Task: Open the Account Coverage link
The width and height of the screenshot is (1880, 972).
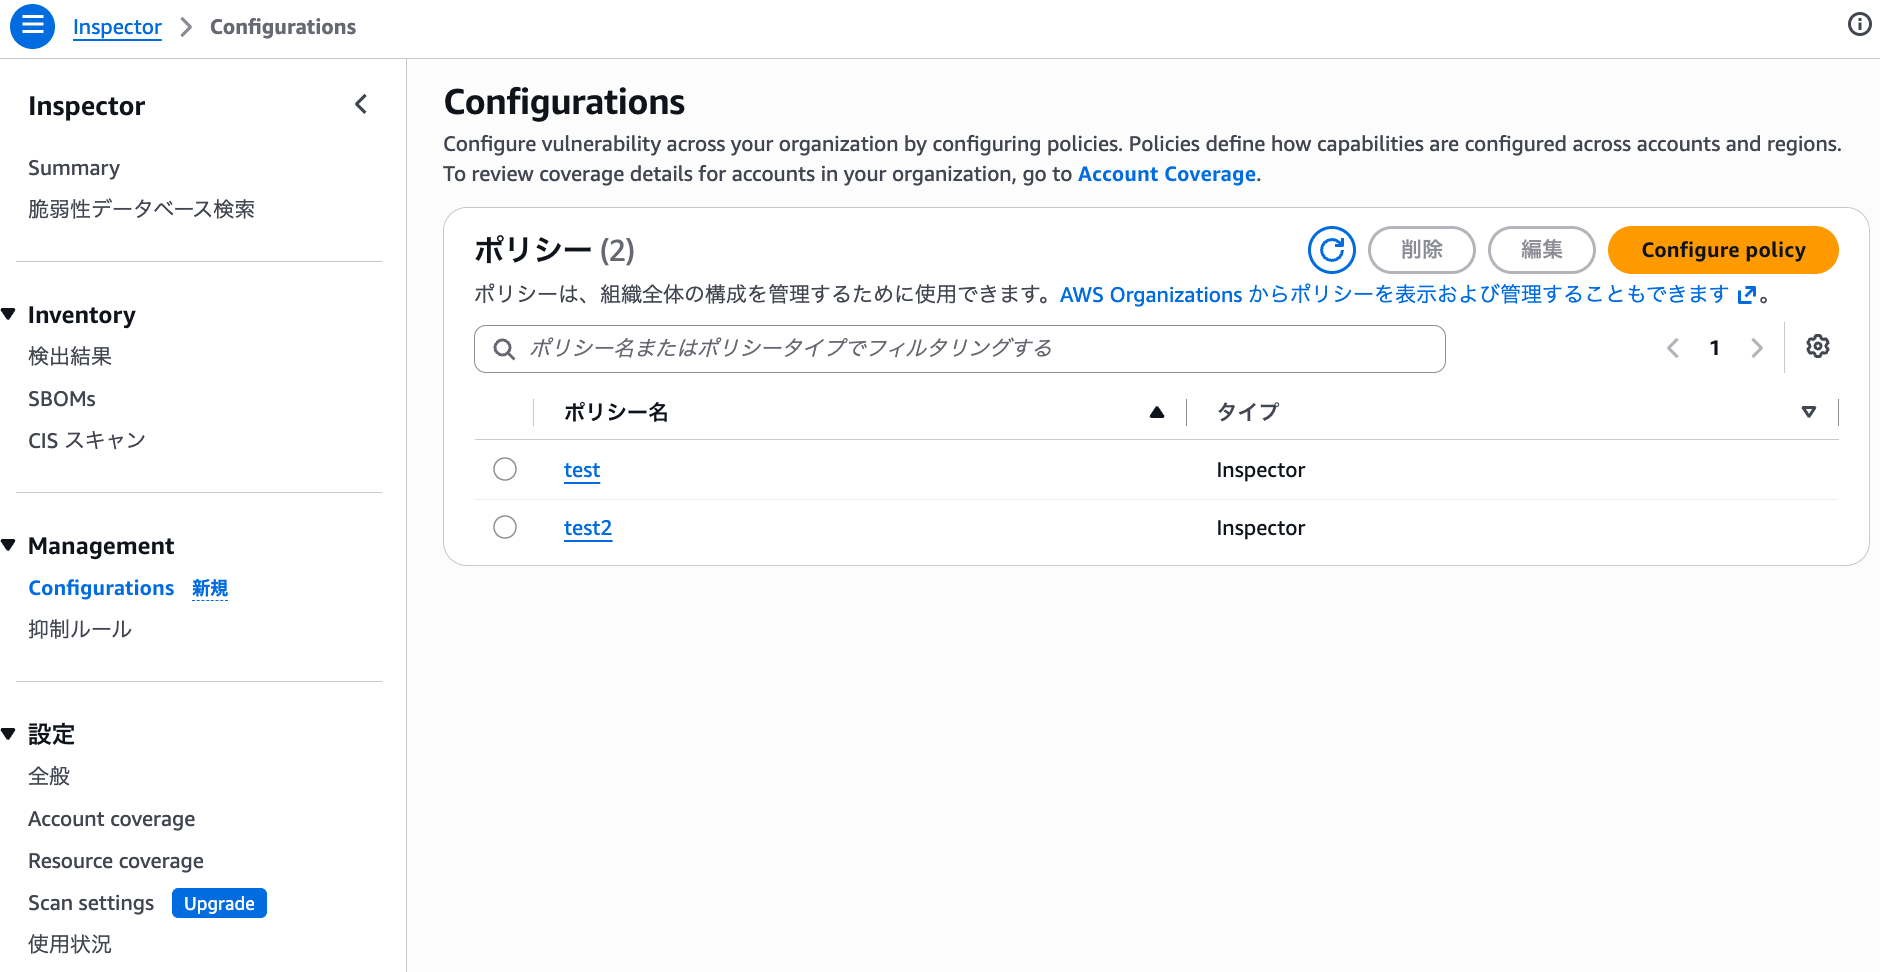Action: (x=1167, y=174)
